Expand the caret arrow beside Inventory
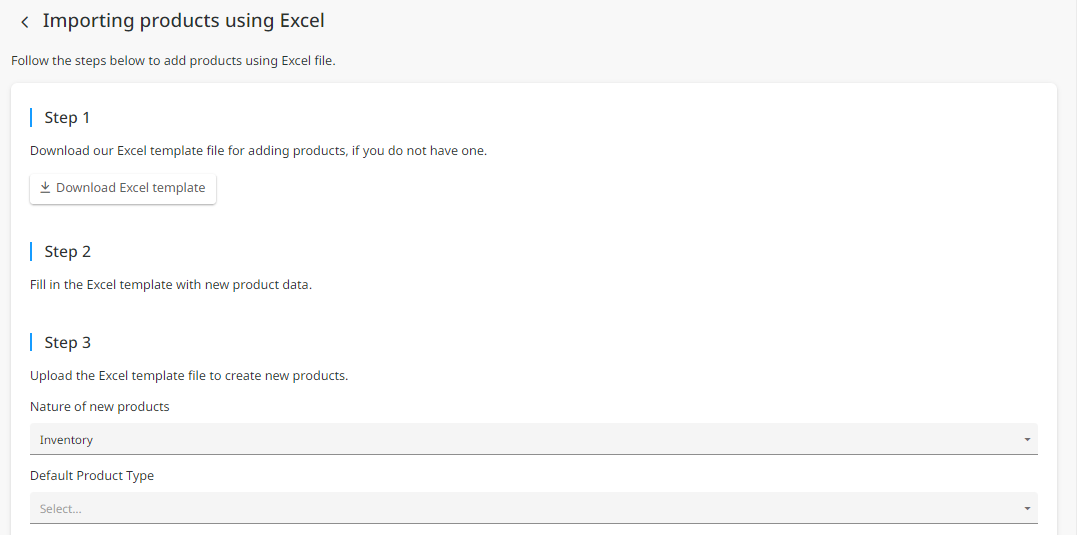Image resolution: width=1077 pixels, height=535 pixels. (1027, 440)
